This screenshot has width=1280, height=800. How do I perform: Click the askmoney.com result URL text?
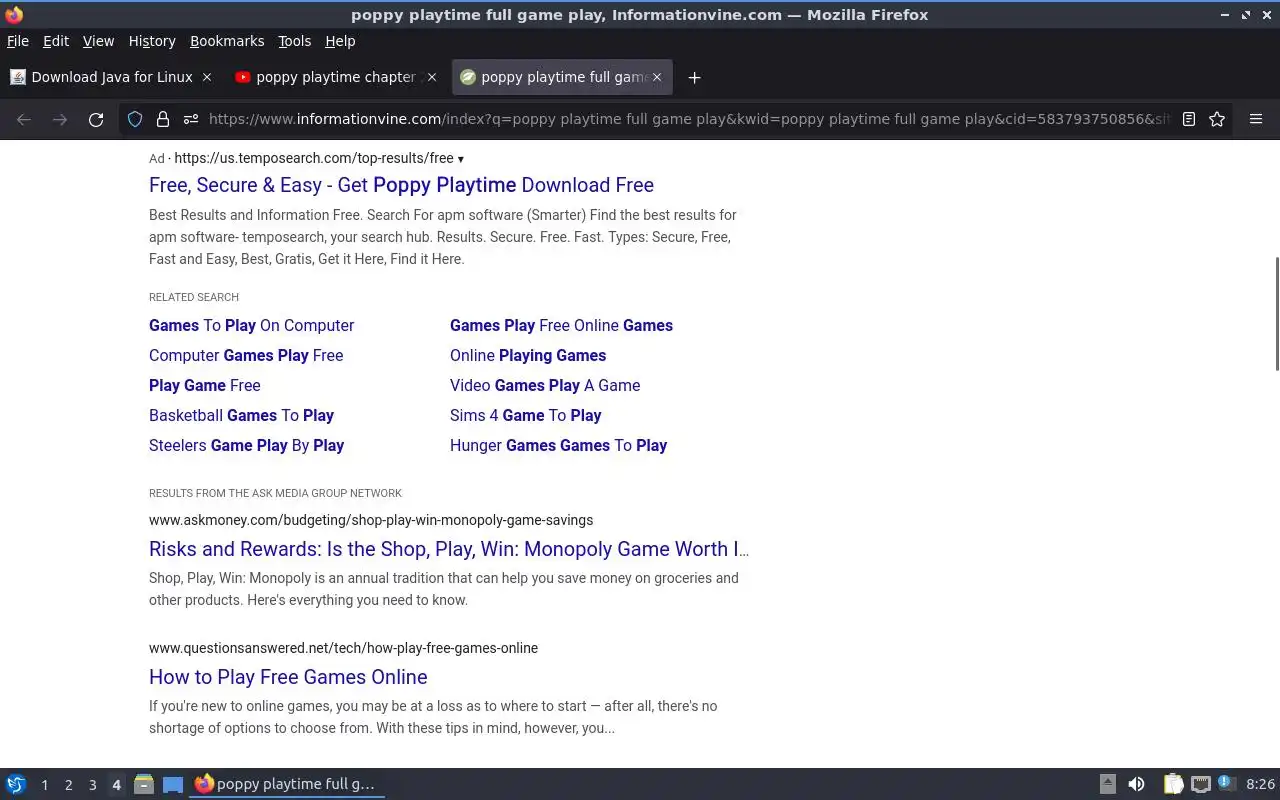coord(371,520)
